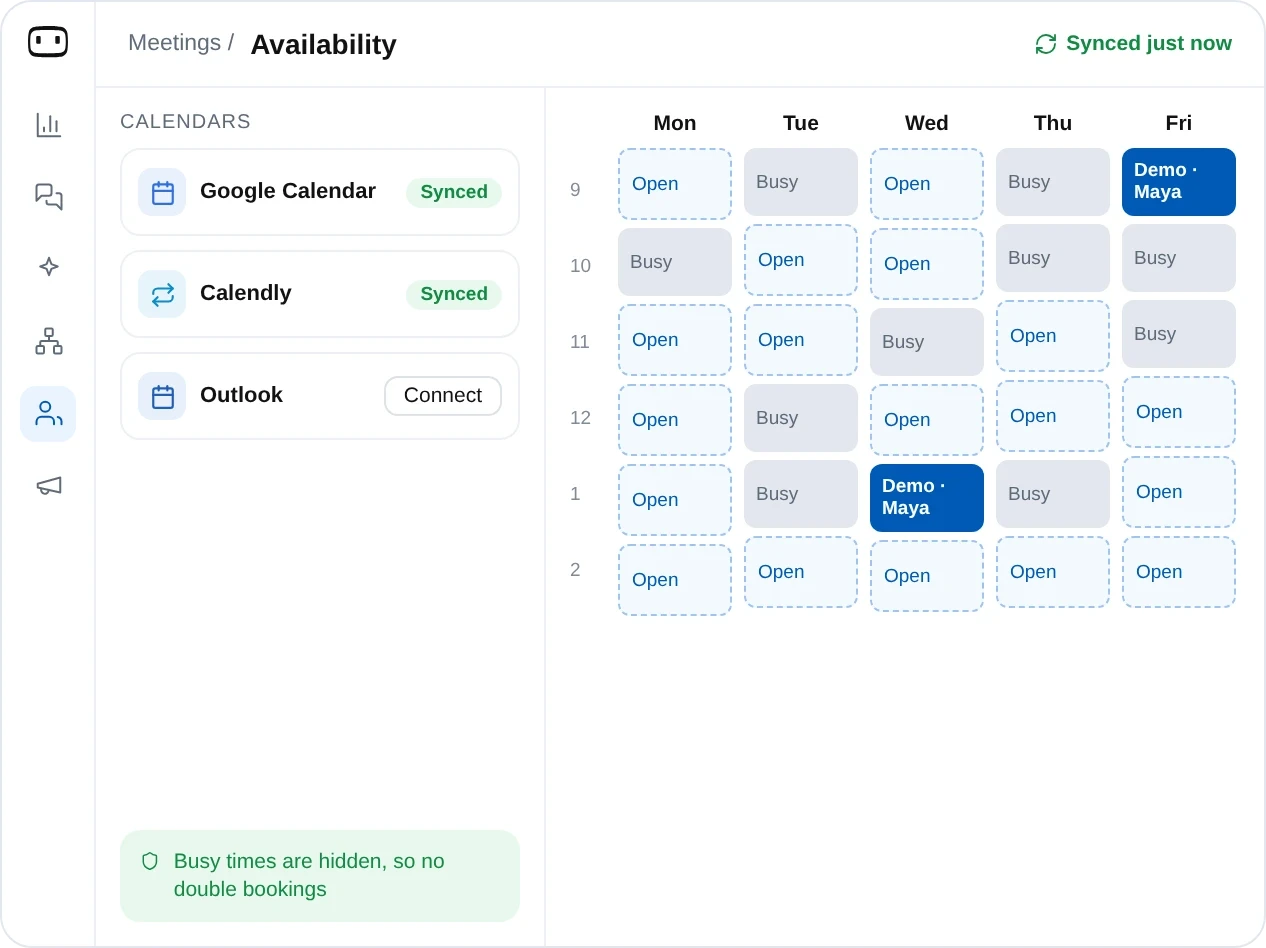The height and width of the screenshot is (948, 1266).
Task: Select Friday 12 Open slot
Action: click(1179, 412)
